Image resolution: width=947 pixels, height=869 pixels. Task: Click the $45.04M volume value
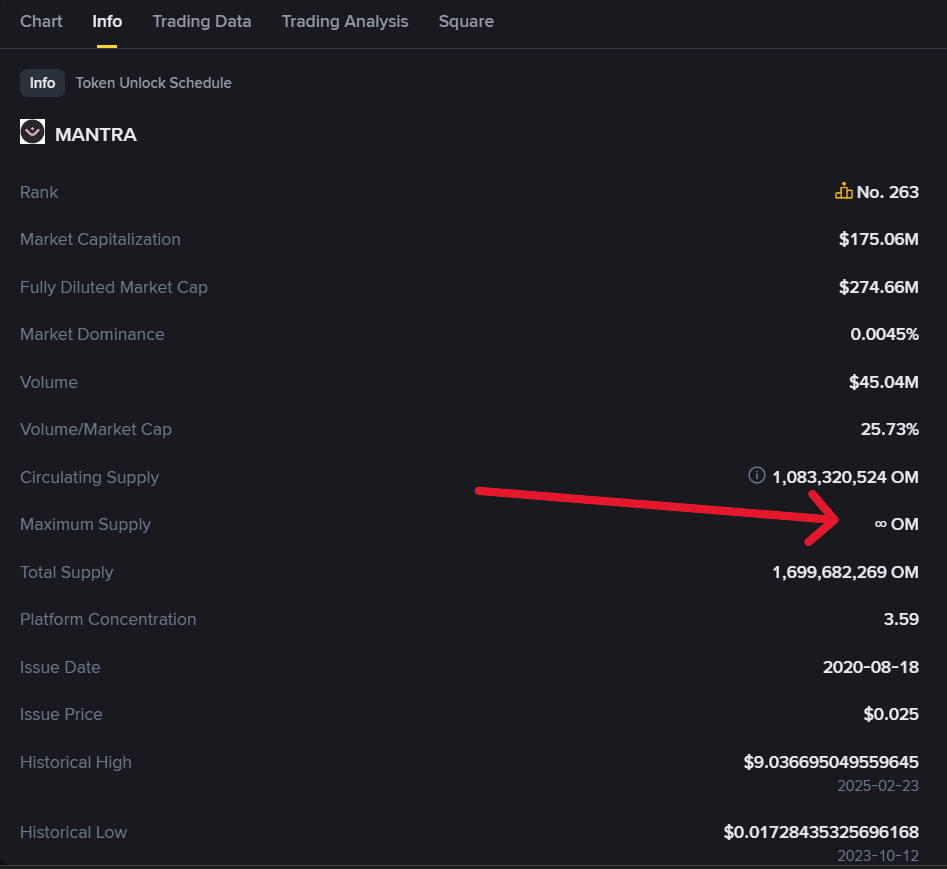[x=883, y=382]
